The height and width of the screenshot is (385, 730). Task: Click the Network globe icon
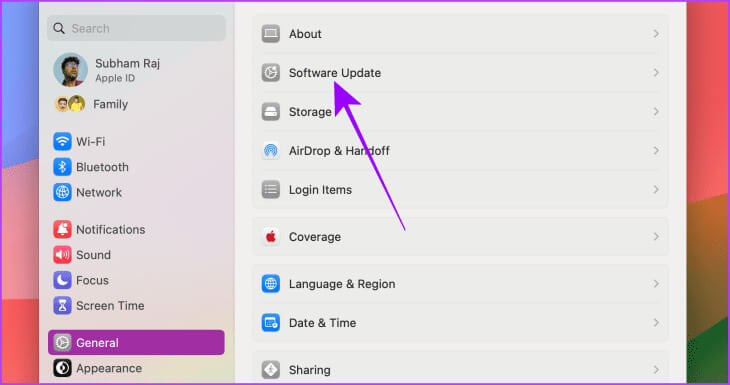click(62, 192)
